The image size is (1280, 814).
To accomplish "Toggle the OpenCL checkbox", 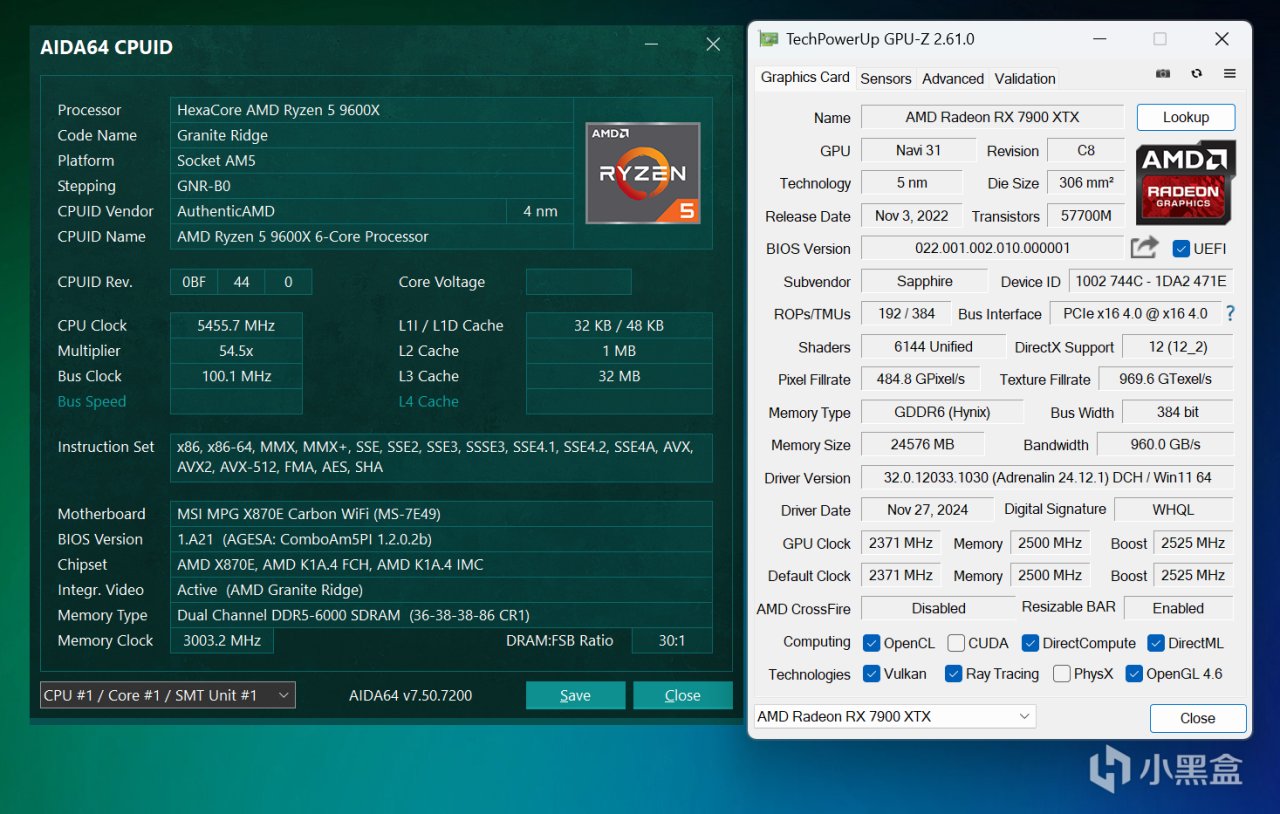I will (871, 643).
